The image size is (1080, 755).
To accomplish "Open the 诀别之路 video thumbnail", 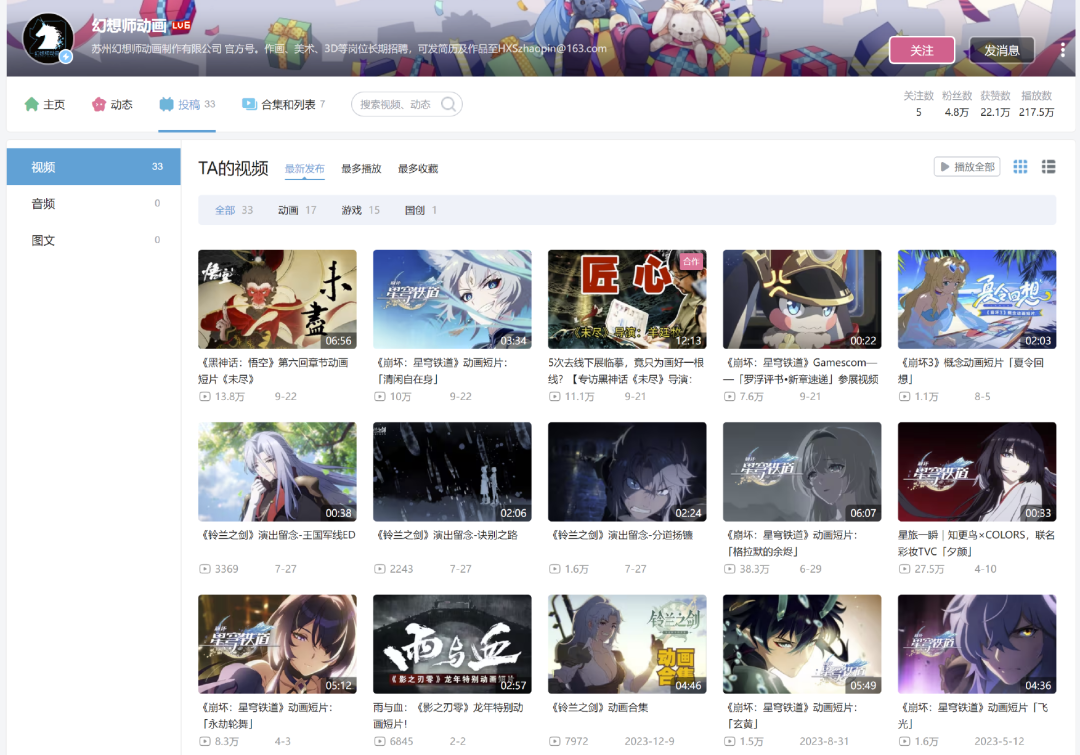I will click(x=453, y=472).
